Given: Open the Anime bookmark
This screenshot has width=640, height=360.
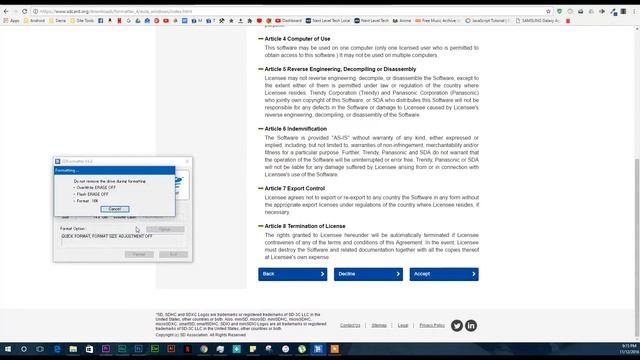Looking at the screenshot, I should coord(401,20).
